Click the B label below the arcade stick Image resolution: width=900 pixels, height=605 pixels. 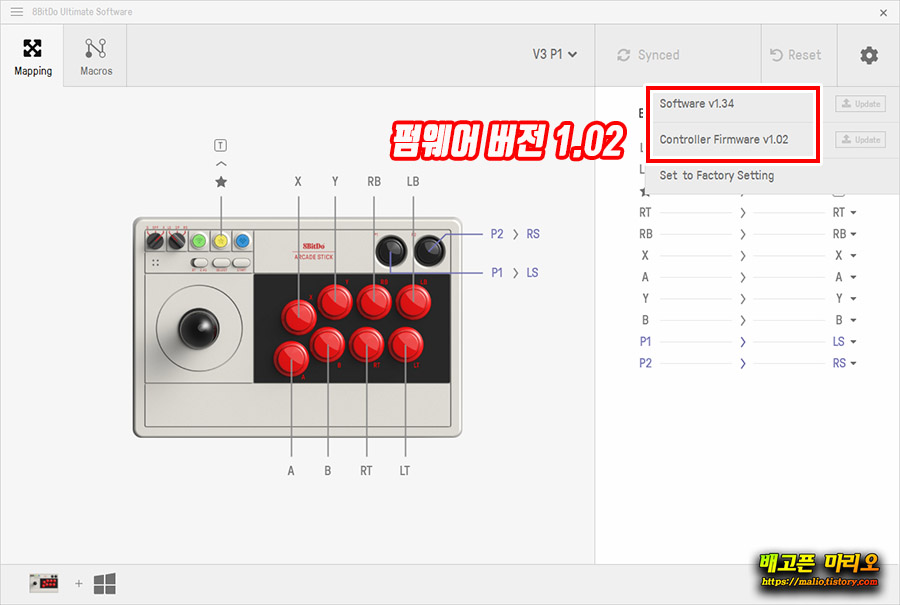coord(328,471)
